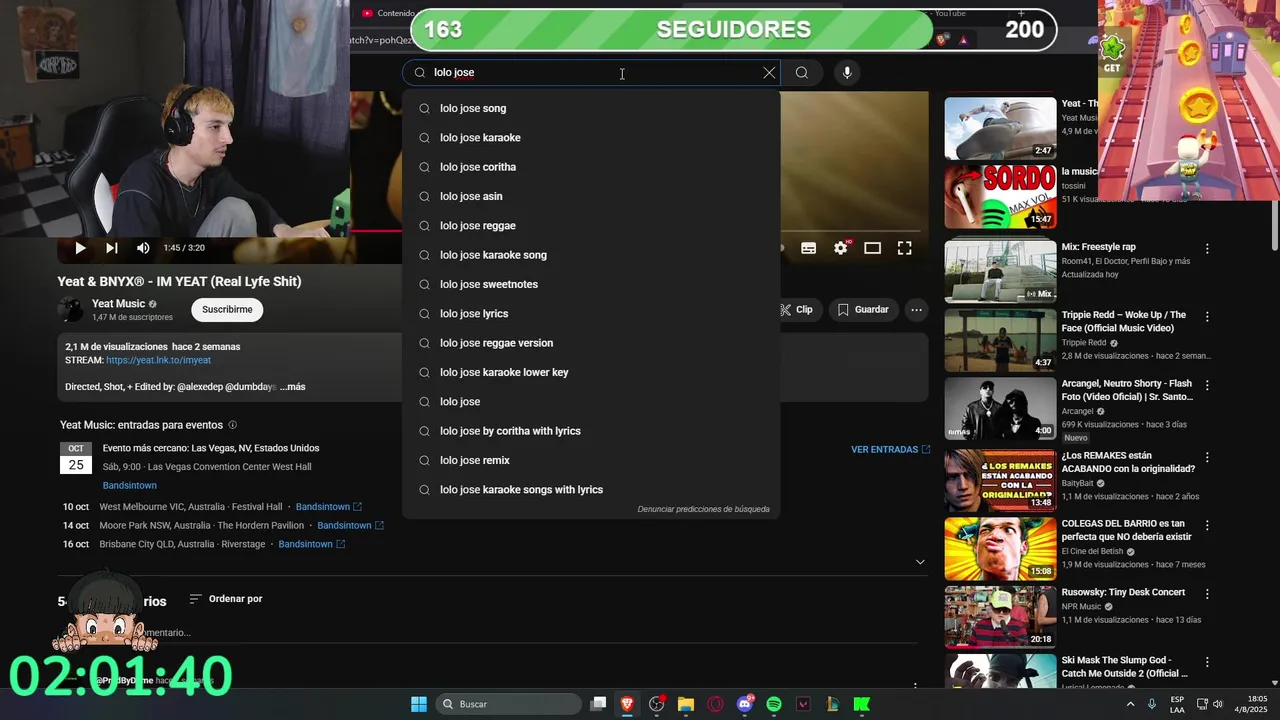Expand description with '...más'
This screenshot has width=1280, height=720.
[x=293, y=387]
